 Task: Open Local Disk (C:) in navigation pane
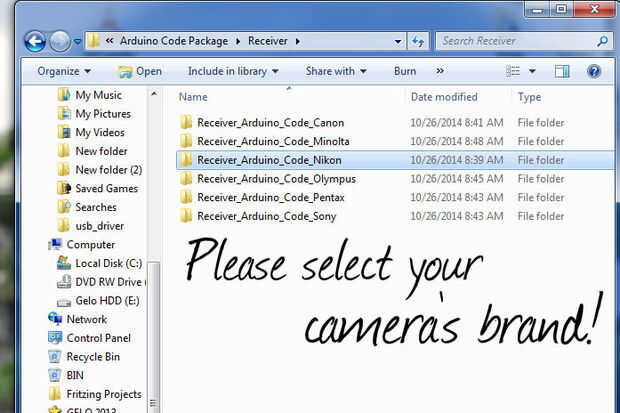[108, 263]
